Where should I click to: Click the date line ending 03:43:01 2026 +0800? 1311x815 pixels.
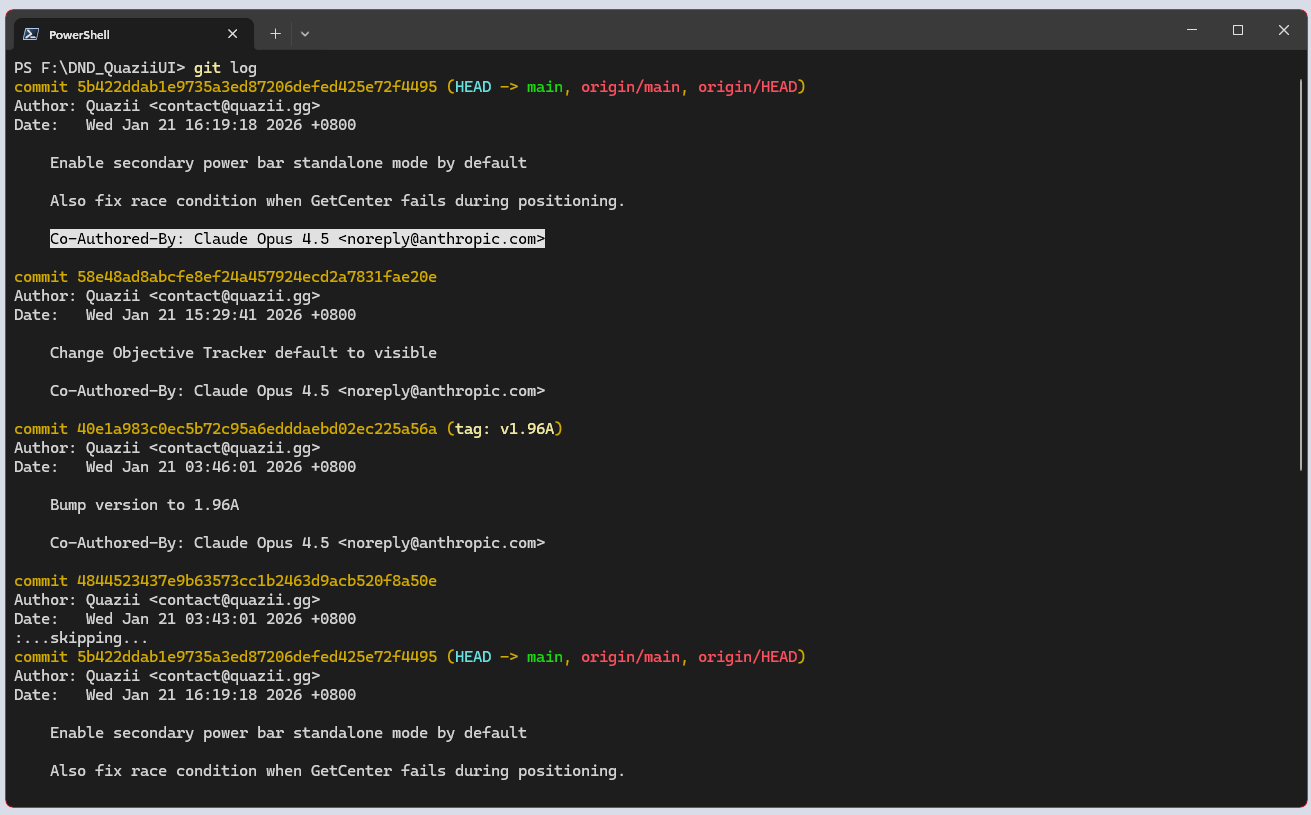tap(185, 619)
